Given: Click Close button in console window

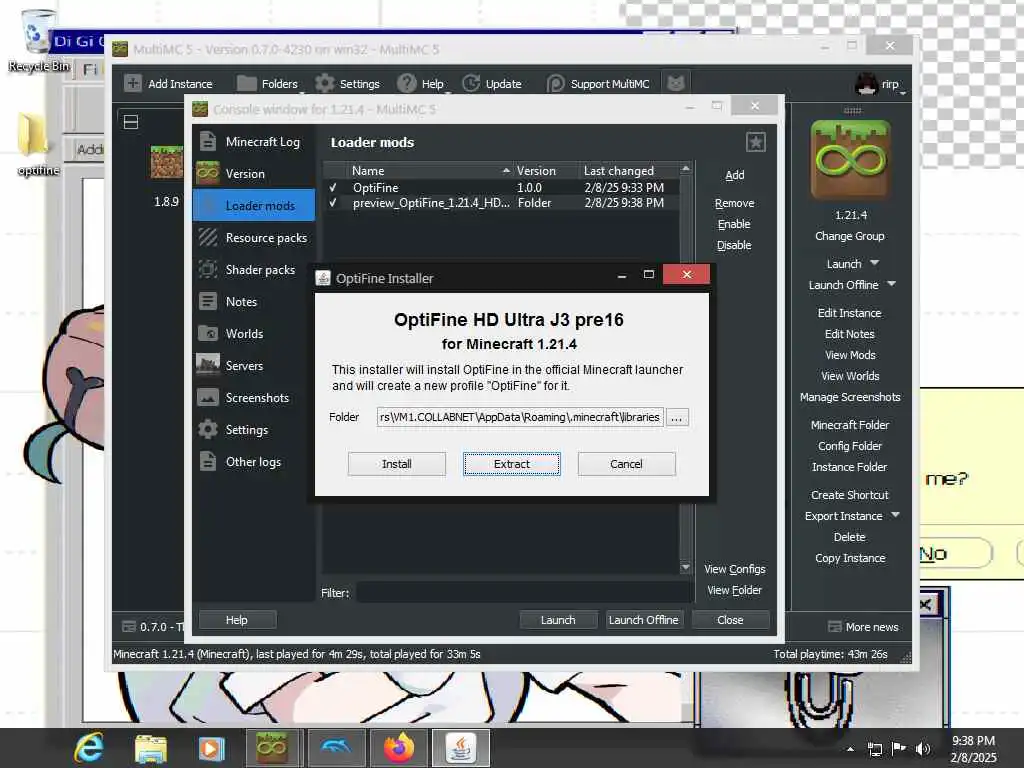Looking at the screenshot, I should tap(730, 620).
